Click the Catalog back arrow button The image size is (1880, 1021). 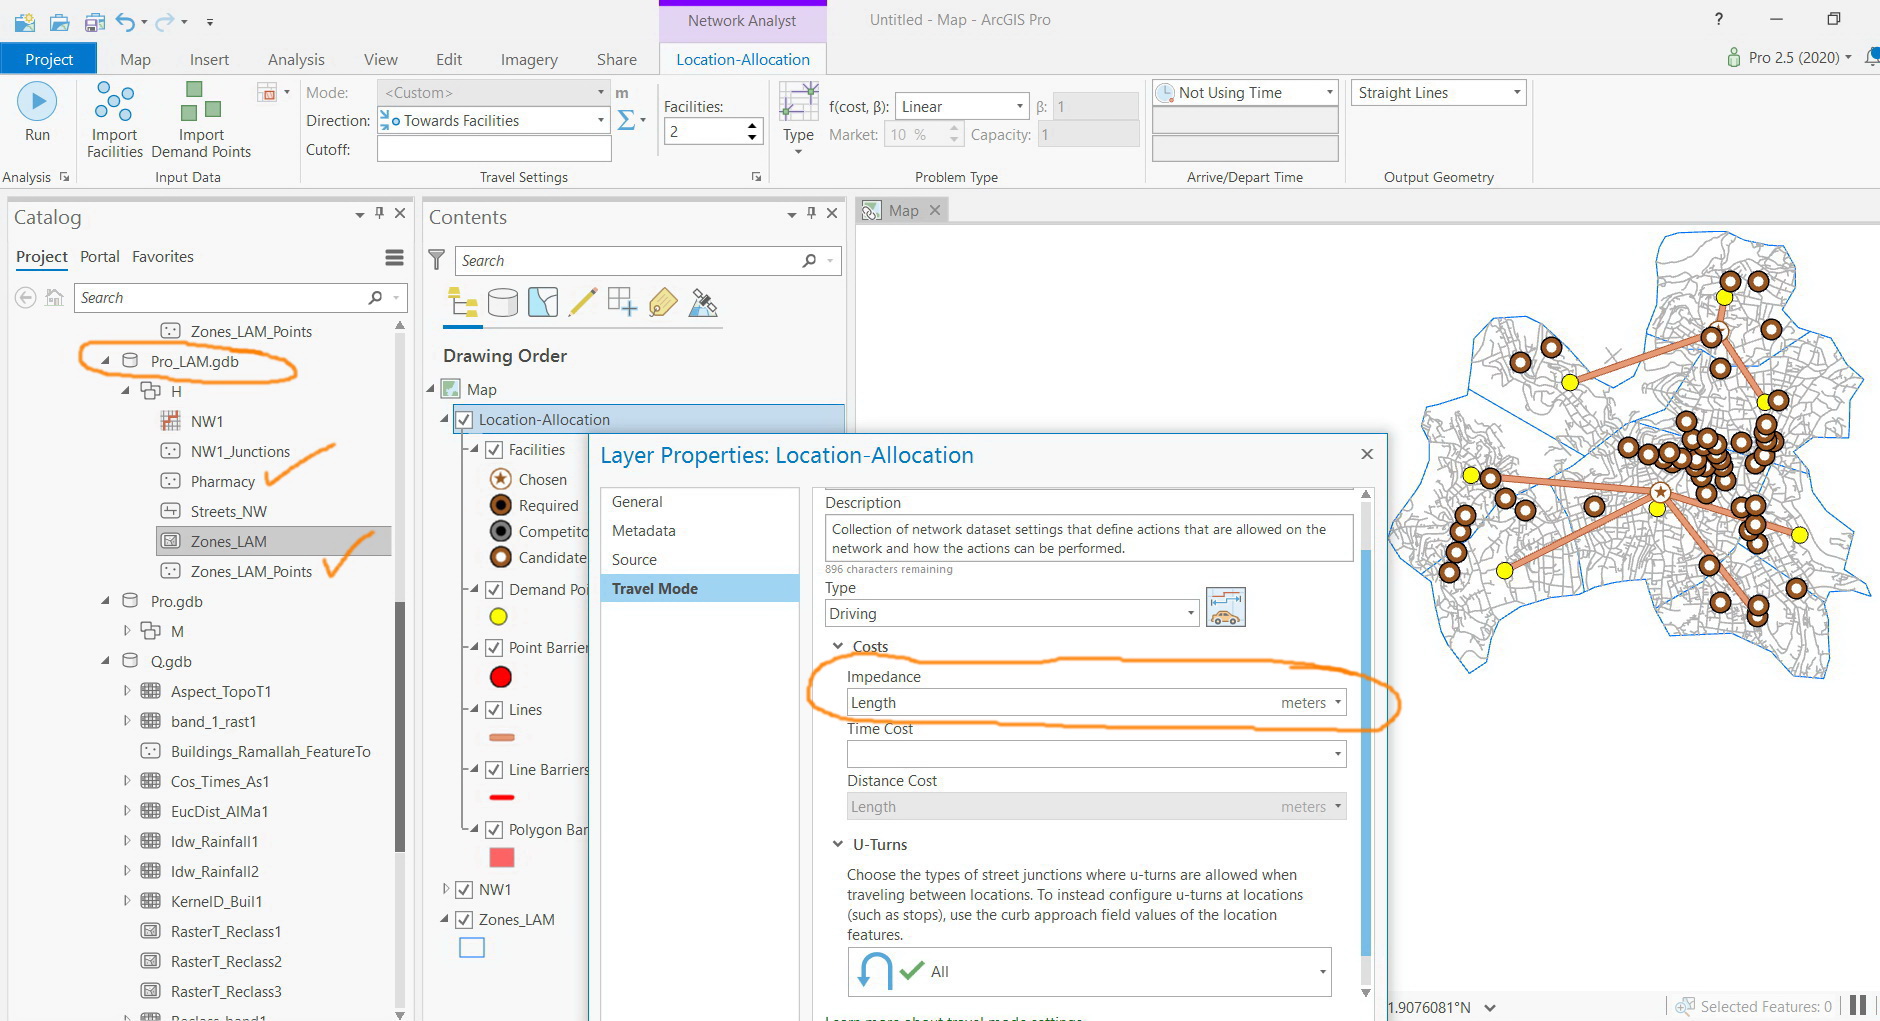click(26, 297)
